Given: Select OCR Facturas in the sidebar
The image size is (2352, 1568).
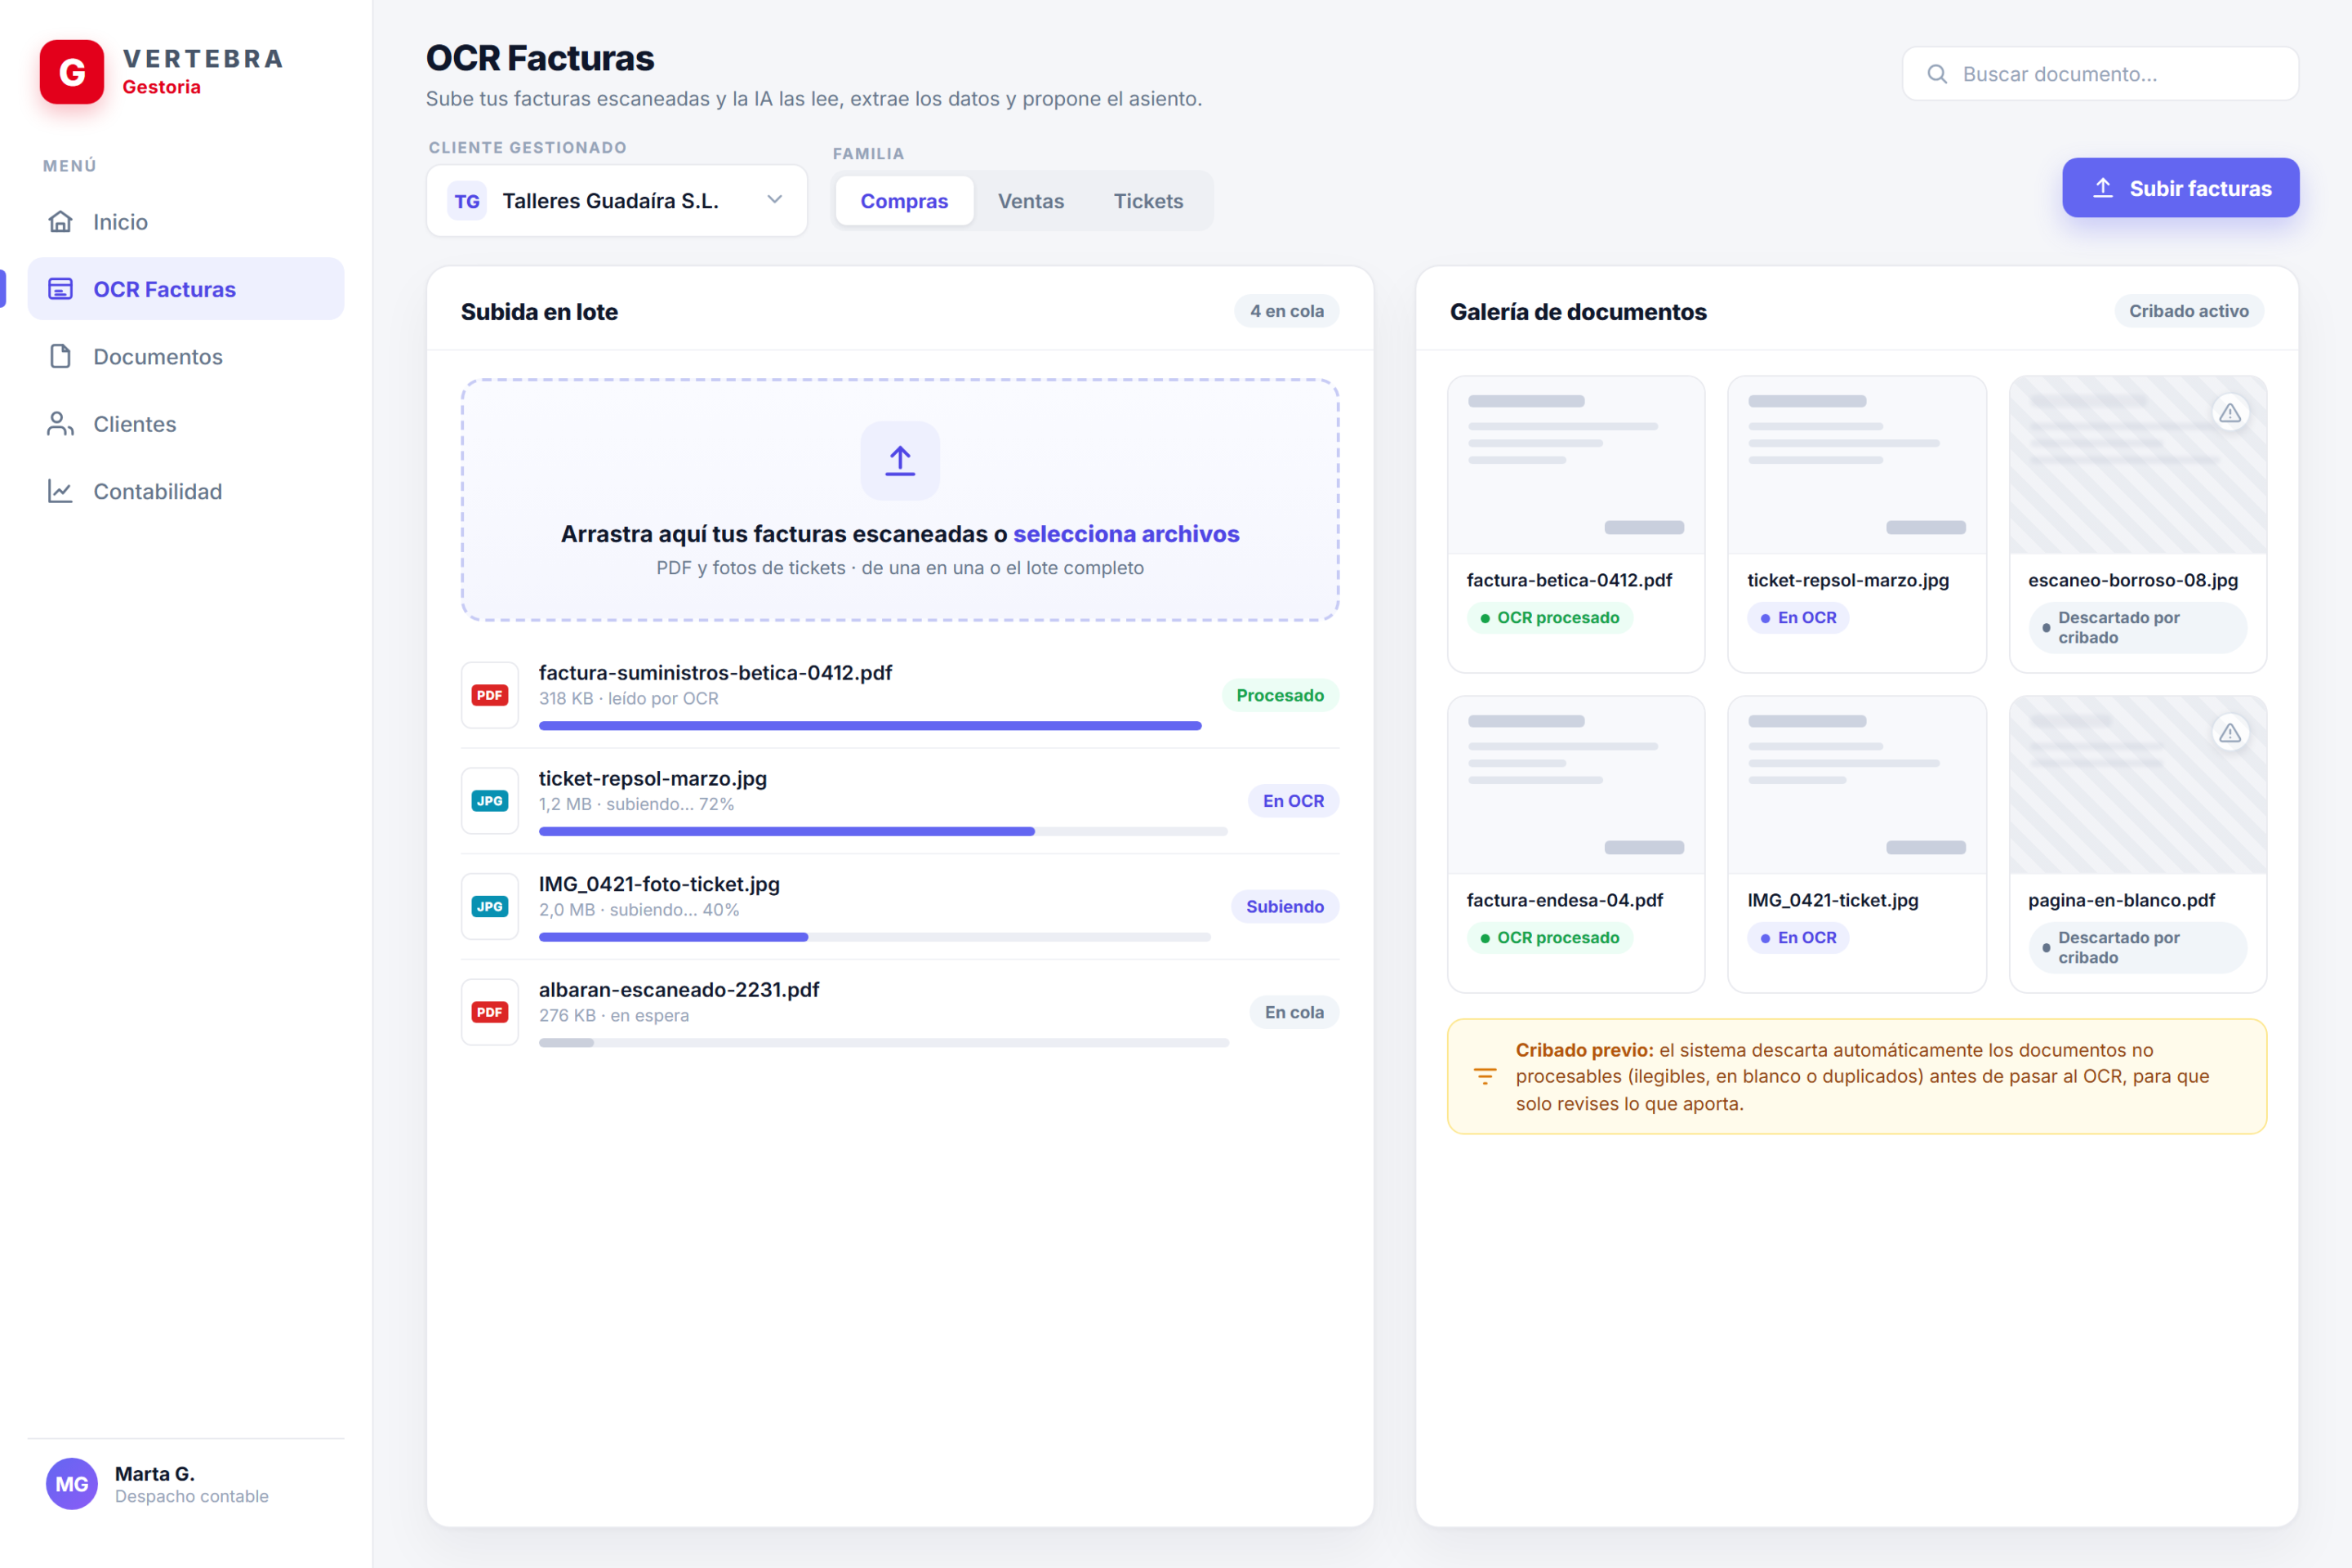Looking at the screenshot, I should coord(186,289).
